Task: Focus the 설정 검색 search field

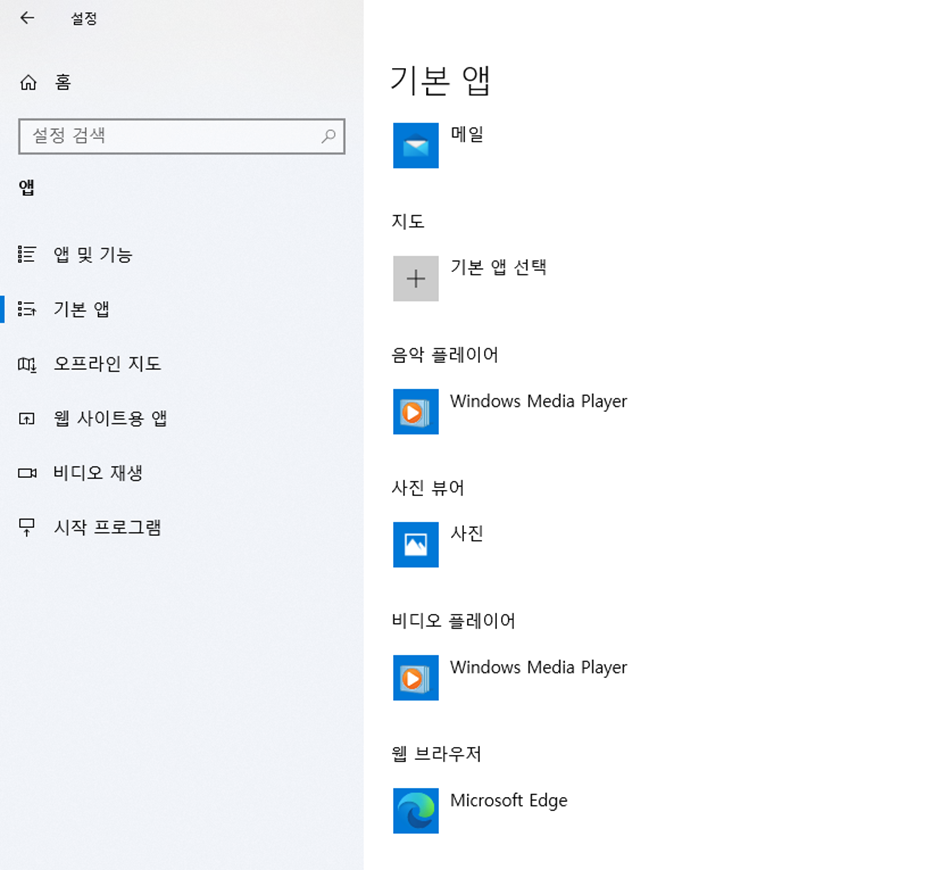Action: click(182, 136)
